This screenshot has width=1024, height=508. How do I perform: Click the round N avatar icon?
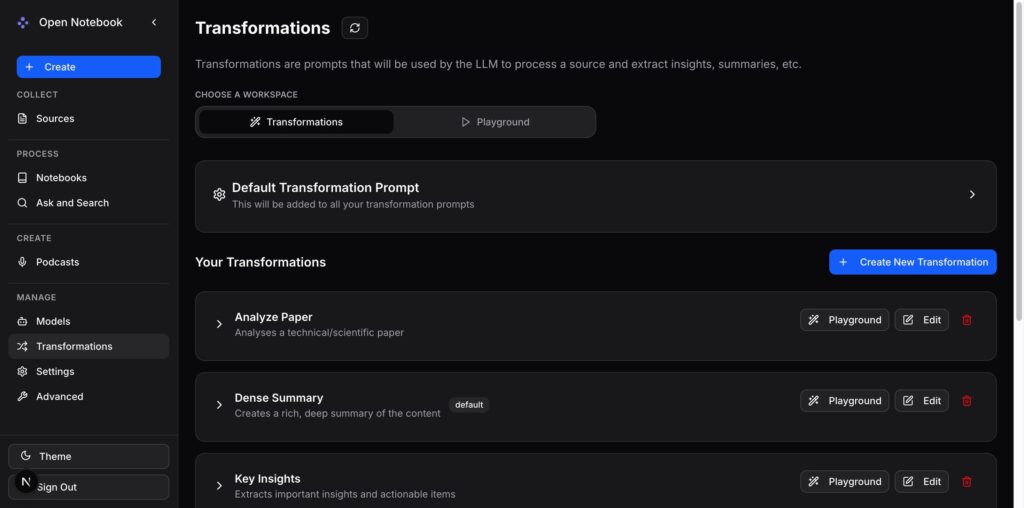[x=26, y=482]
